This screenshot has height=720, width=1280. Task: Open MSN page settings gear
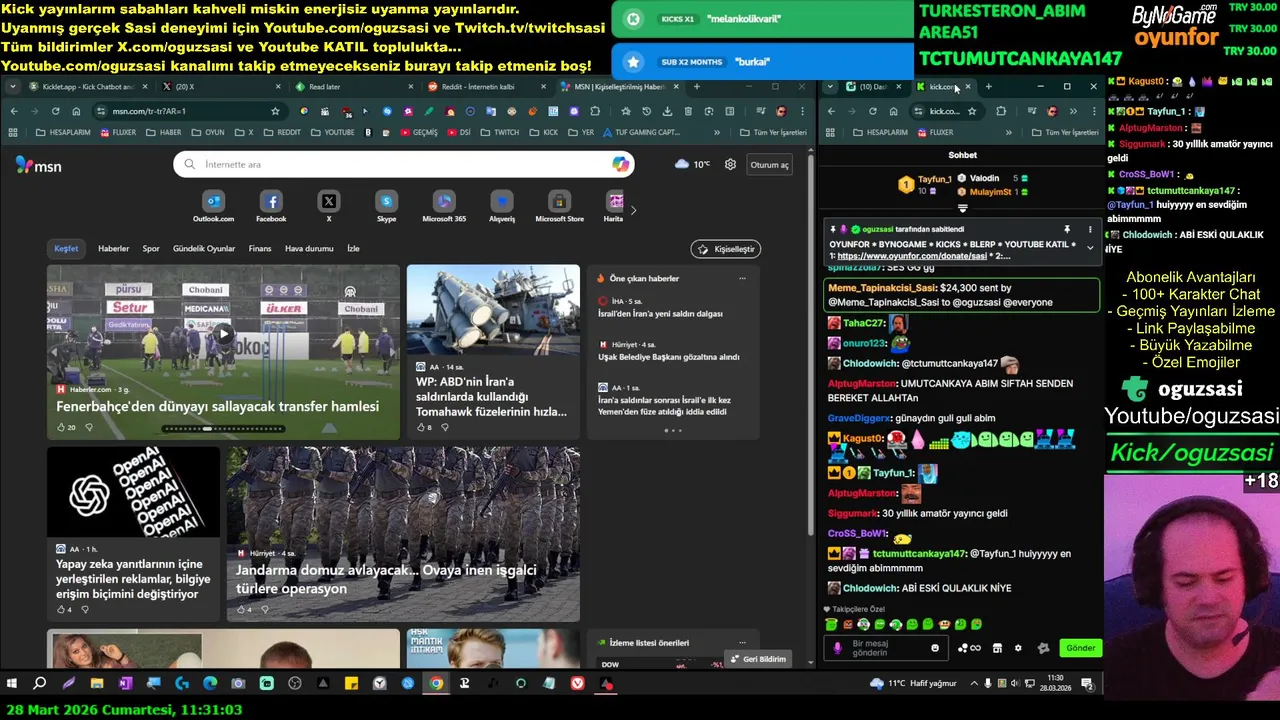click(x=730, y=164)
